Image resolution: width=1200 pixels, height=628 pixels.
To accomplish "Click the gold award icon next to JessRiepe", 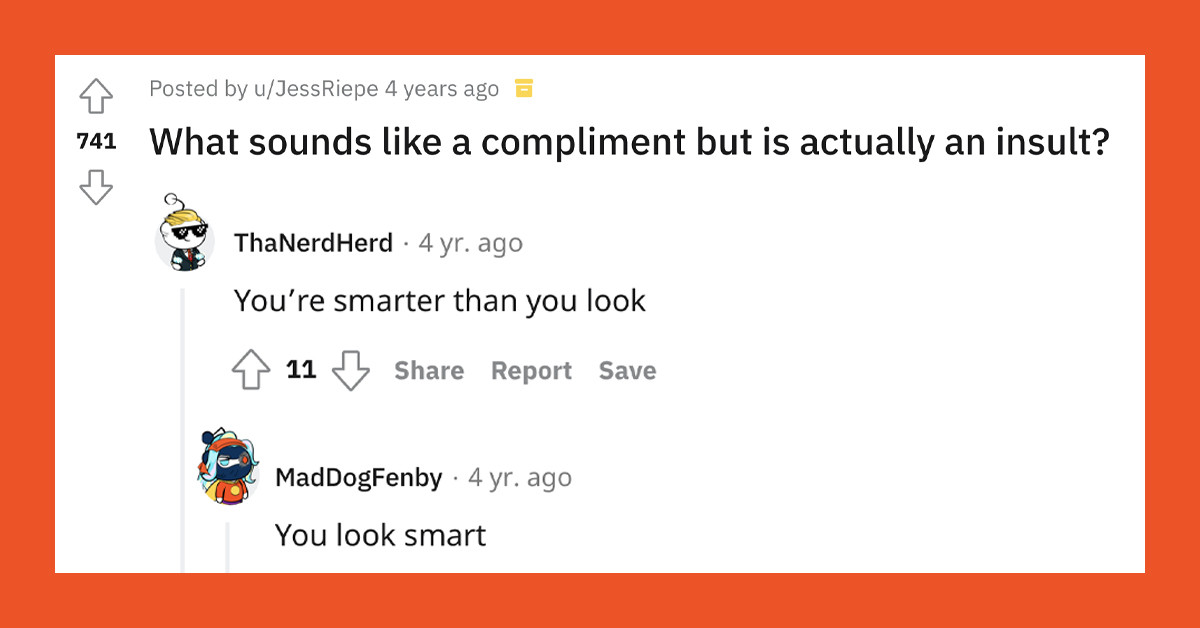I will (523, 88).
